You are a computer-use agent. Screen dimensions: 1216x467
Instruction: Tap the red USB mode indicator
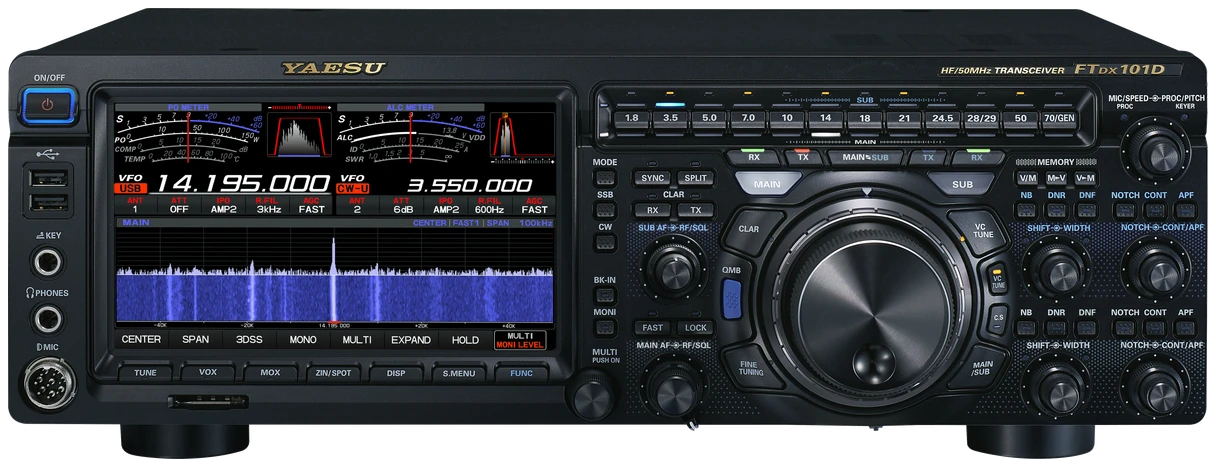130,189
